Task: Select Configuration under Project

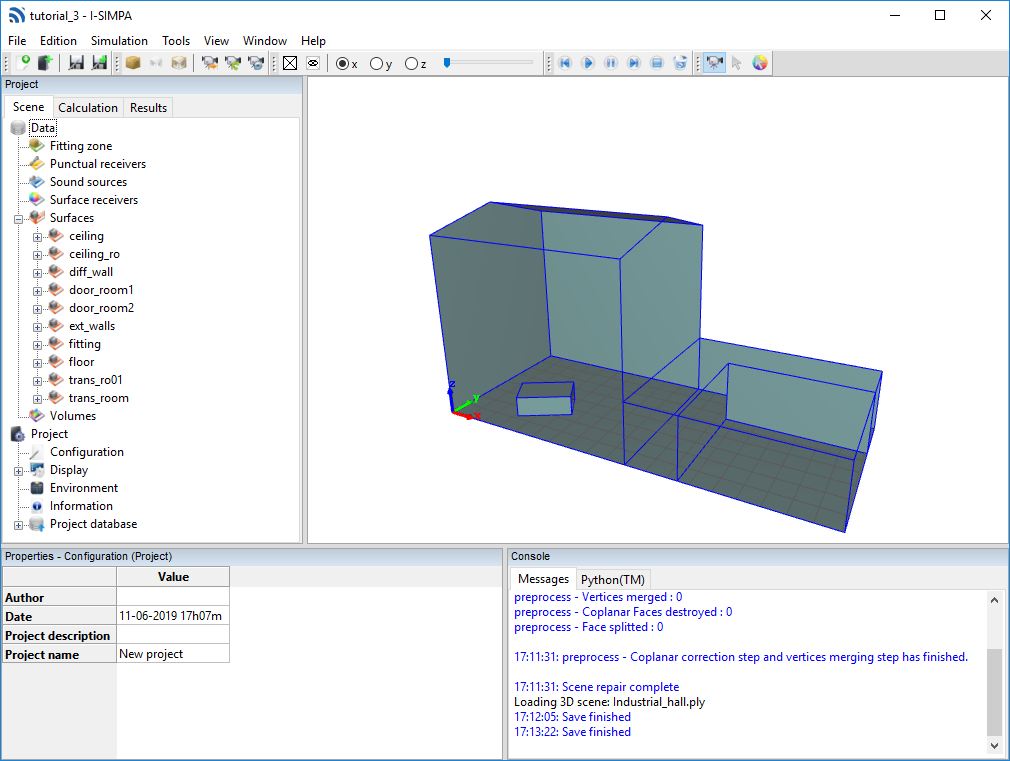Action: click(x=87, y=452)
